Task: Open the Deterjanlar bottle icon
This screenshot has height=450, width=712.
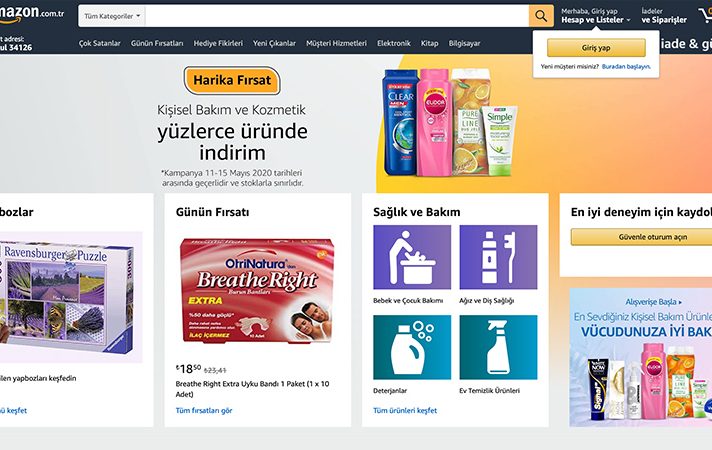Action: click(x=412, y=347)
